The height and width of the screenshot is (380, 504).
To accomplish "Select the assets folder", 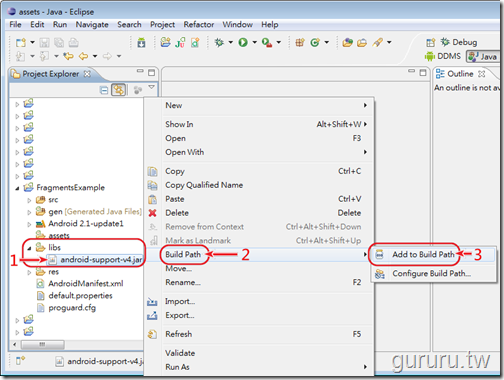I will coord(53,236).
